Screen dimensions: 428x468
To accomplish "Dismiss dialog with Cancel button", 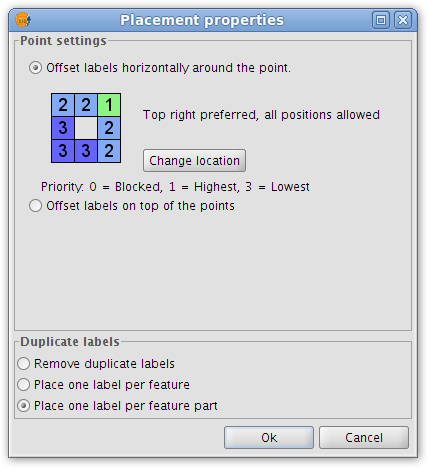I will [x=364, y=437].
